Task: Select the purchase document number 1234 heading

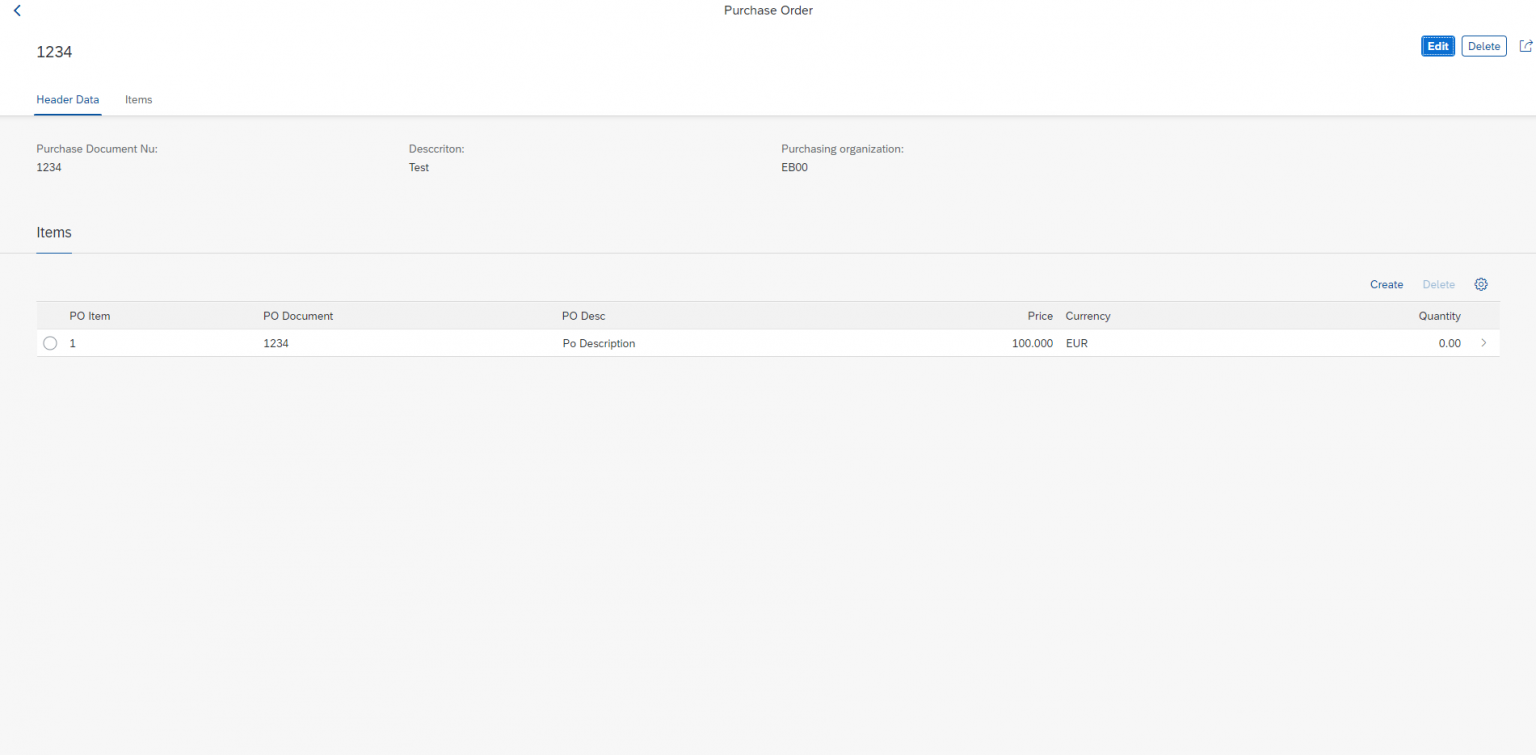Action: 54,51
